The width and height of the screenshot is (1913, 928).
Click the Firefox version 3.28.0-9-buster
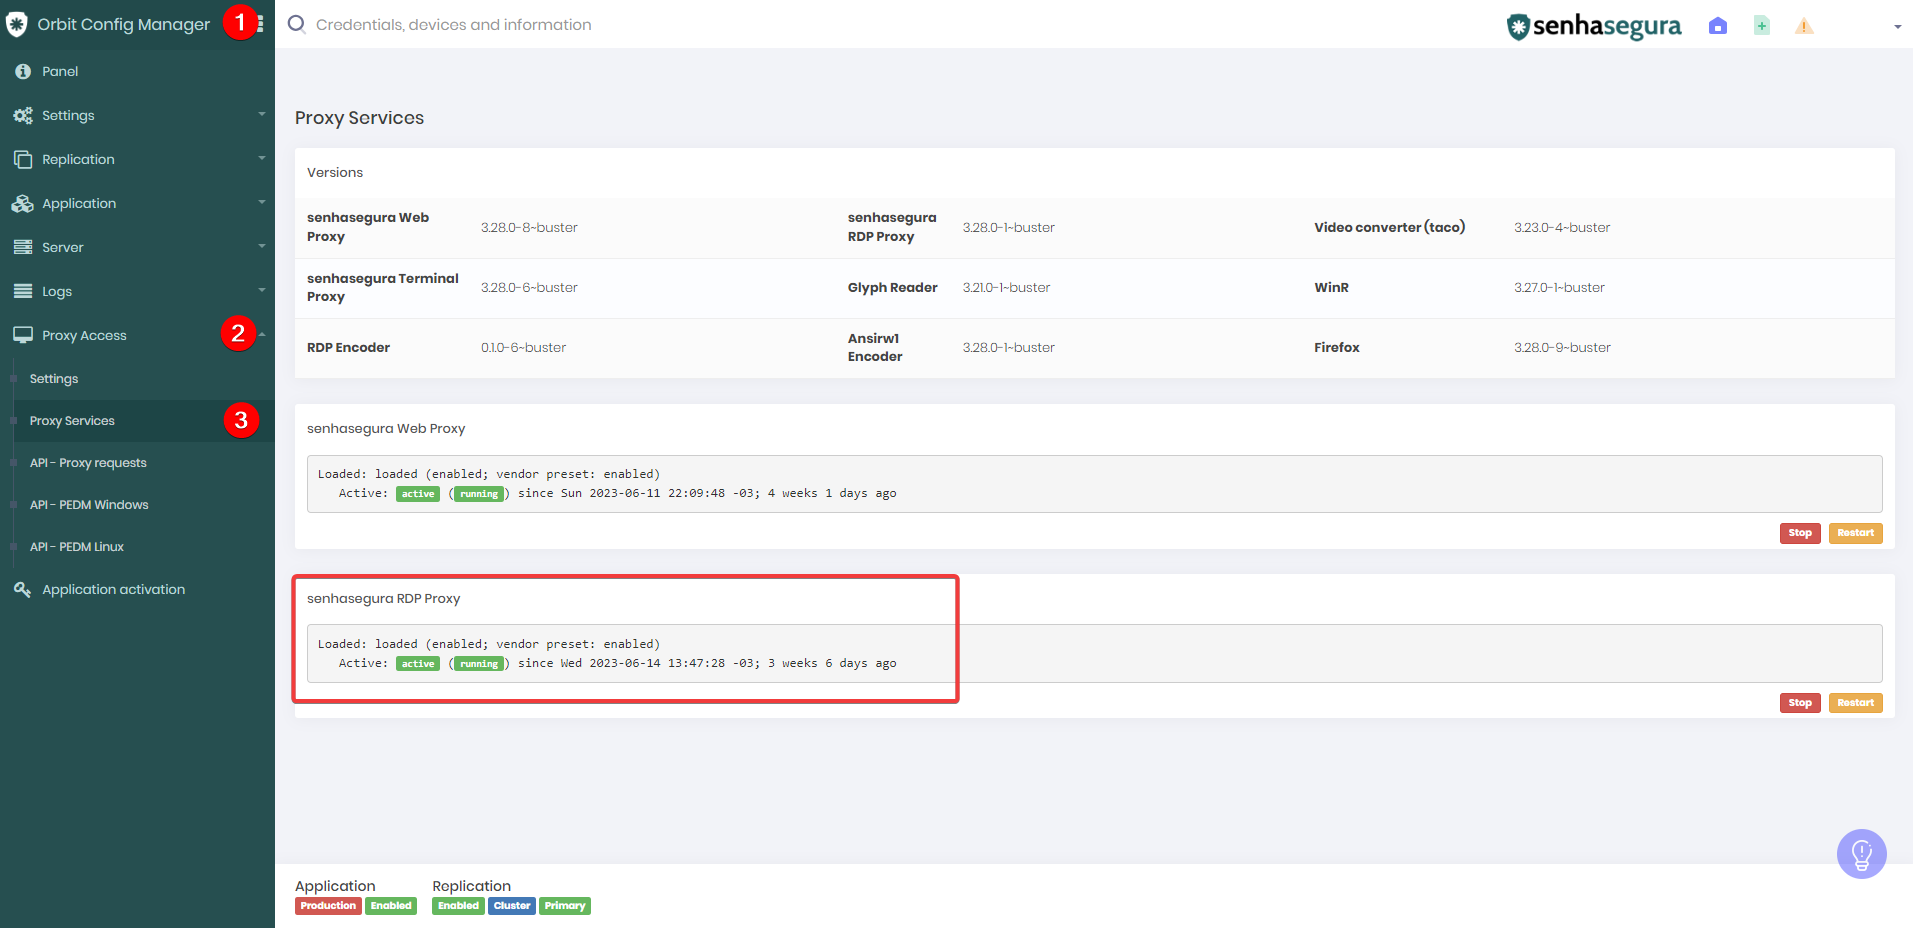(x=1562, y=348)
